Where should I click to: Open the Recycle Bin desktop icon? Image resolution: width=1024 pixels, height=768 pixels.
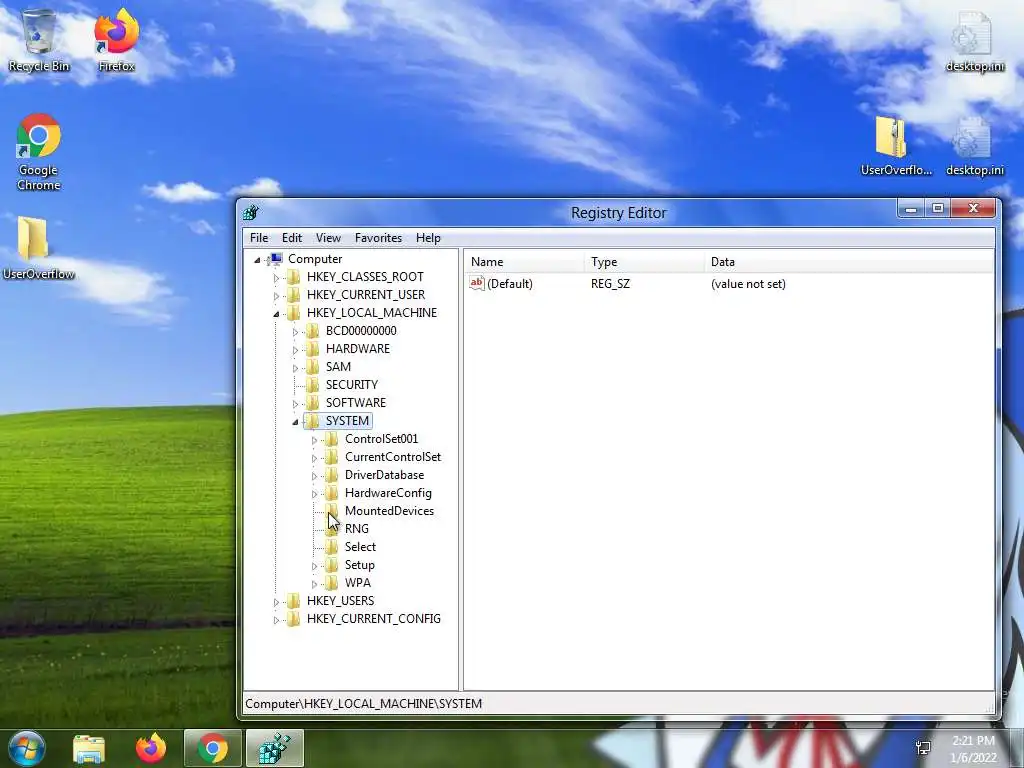click(x=39, y=39)
